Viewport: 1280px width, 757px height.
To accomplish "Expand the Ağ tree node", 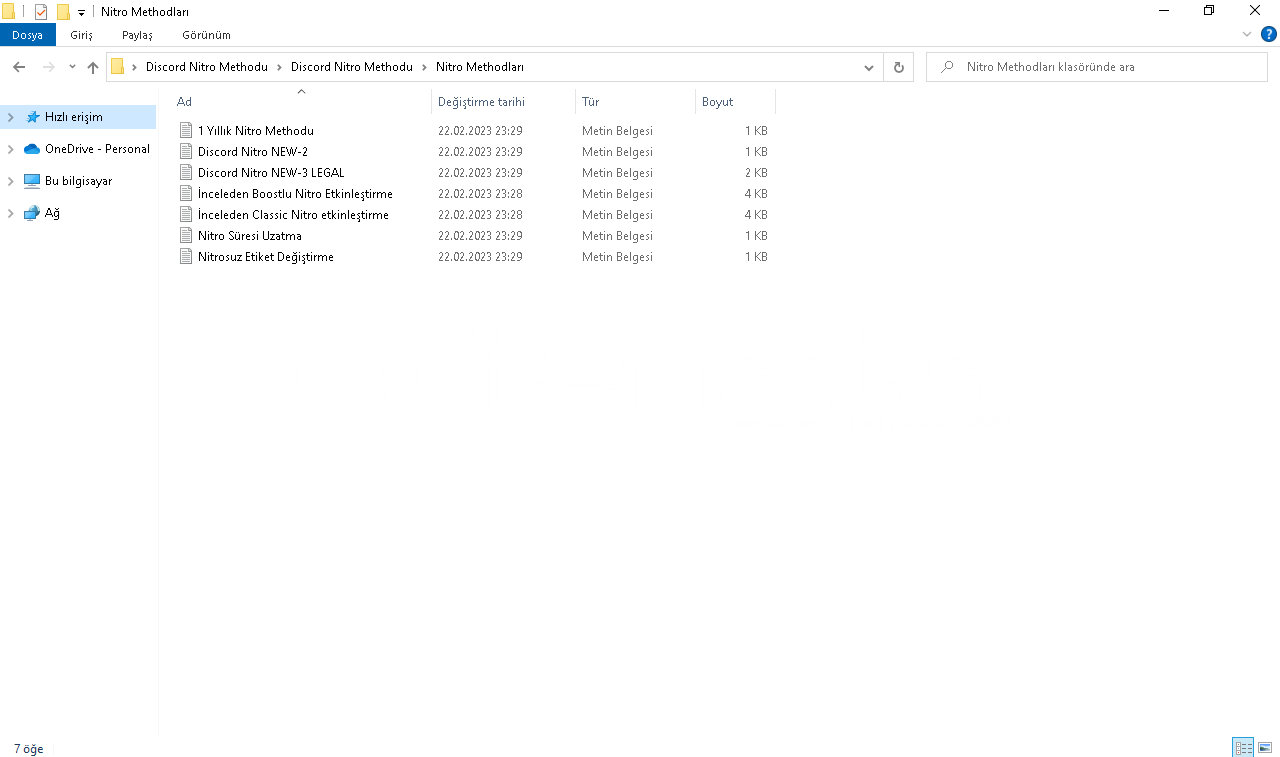I will pos(11,213).
